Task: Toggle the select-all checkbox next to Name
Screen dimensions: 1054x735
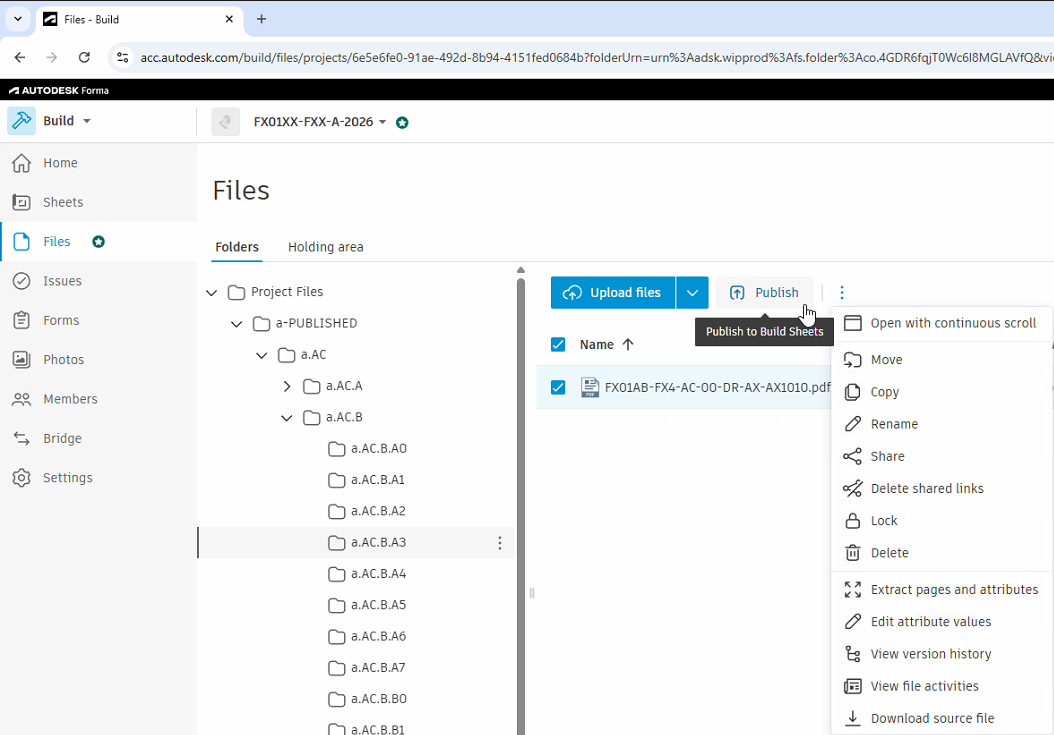Action: 558,344
